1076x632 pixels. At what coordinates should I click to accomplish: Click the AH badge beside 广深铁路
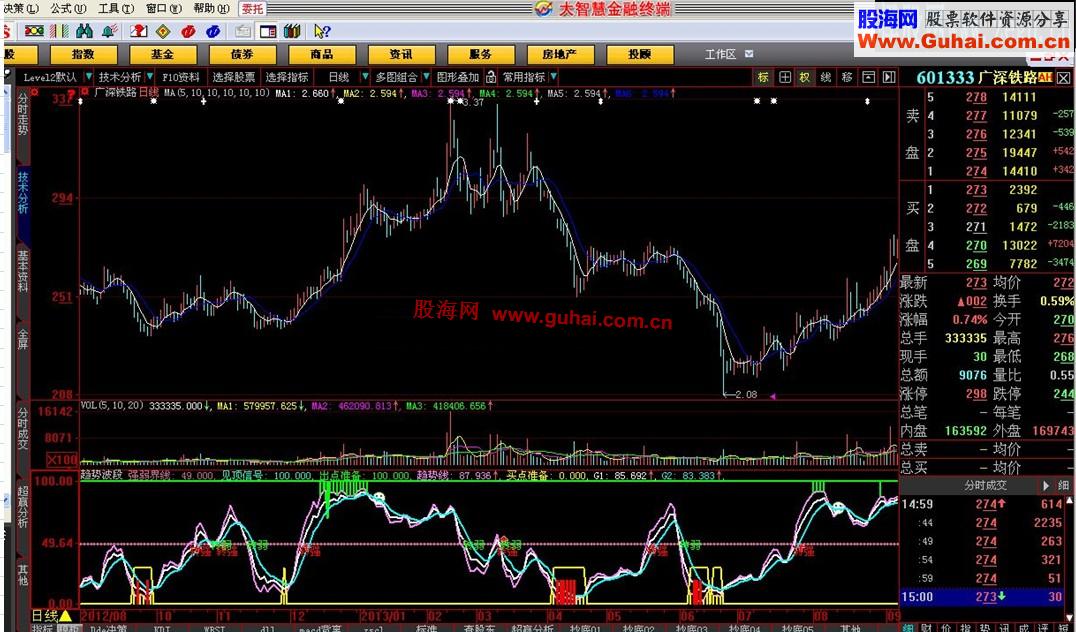1045,78
